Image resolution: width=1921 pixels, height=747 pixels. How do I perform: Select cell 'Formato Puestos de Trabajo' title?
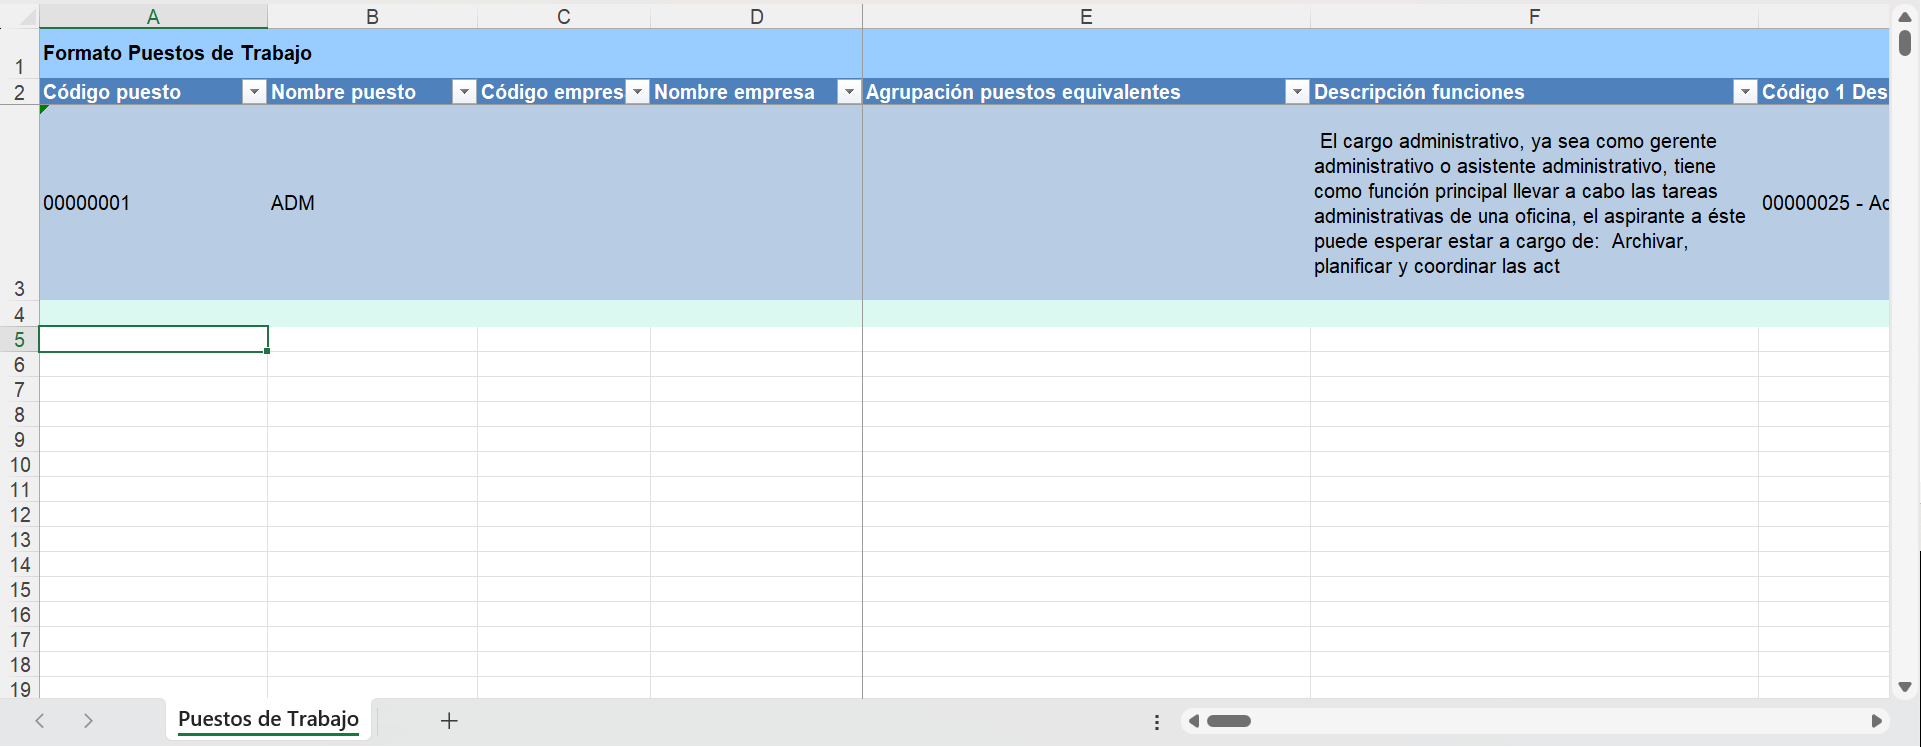point(177,53)
